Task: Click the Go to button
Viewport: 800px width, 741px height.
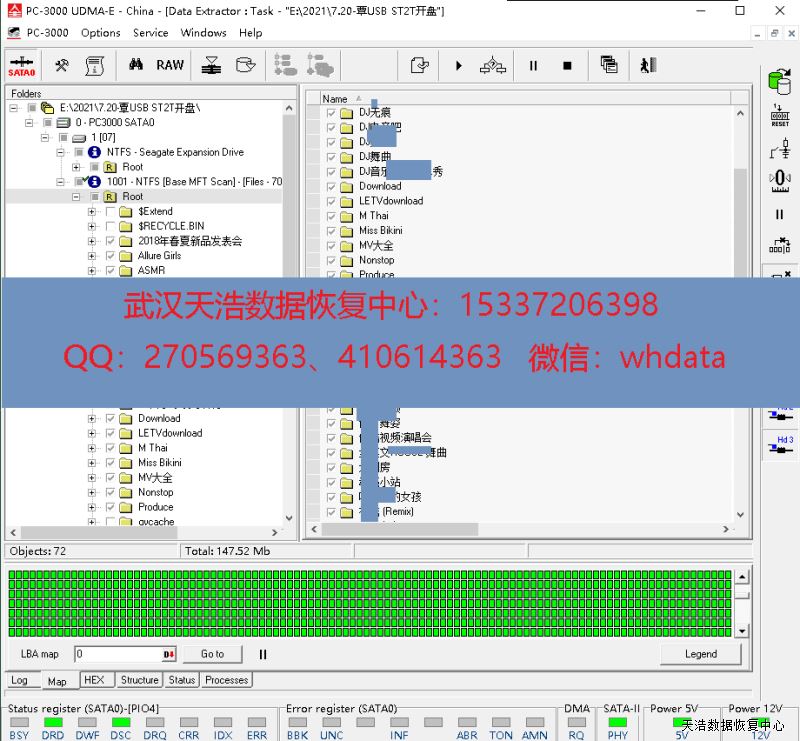Action: [212, 654]
